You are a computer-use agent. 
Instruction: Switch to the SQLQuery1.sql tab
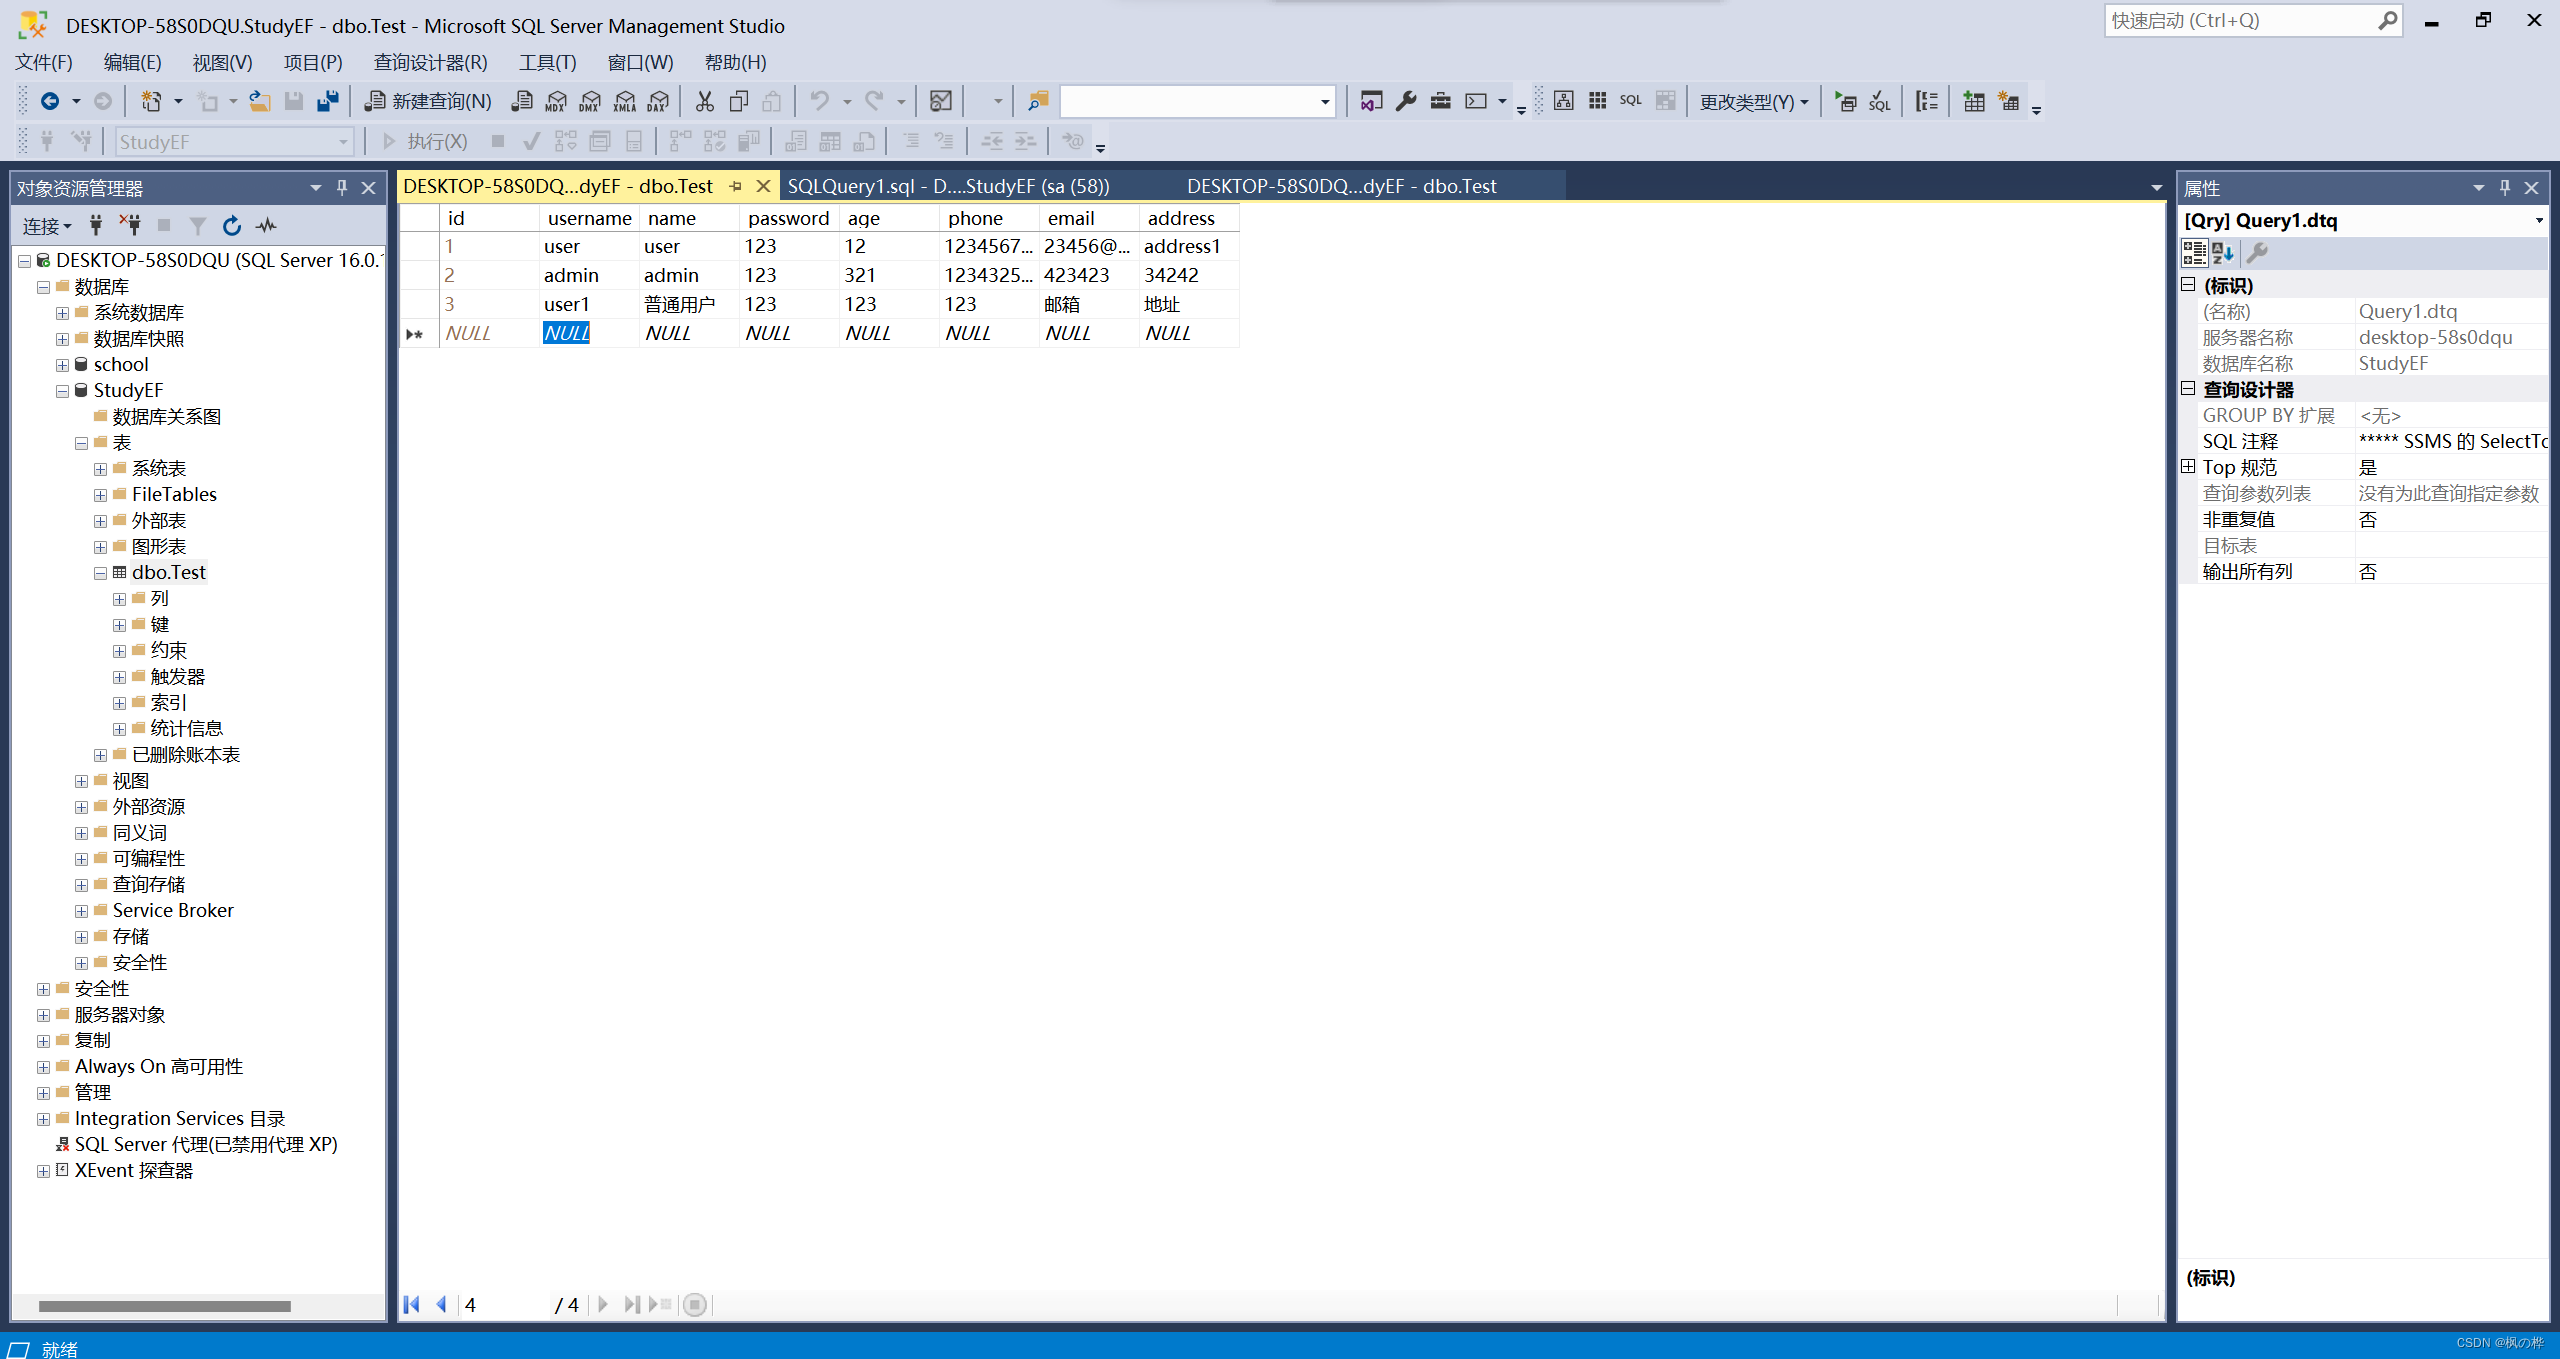tap(948, 186)
